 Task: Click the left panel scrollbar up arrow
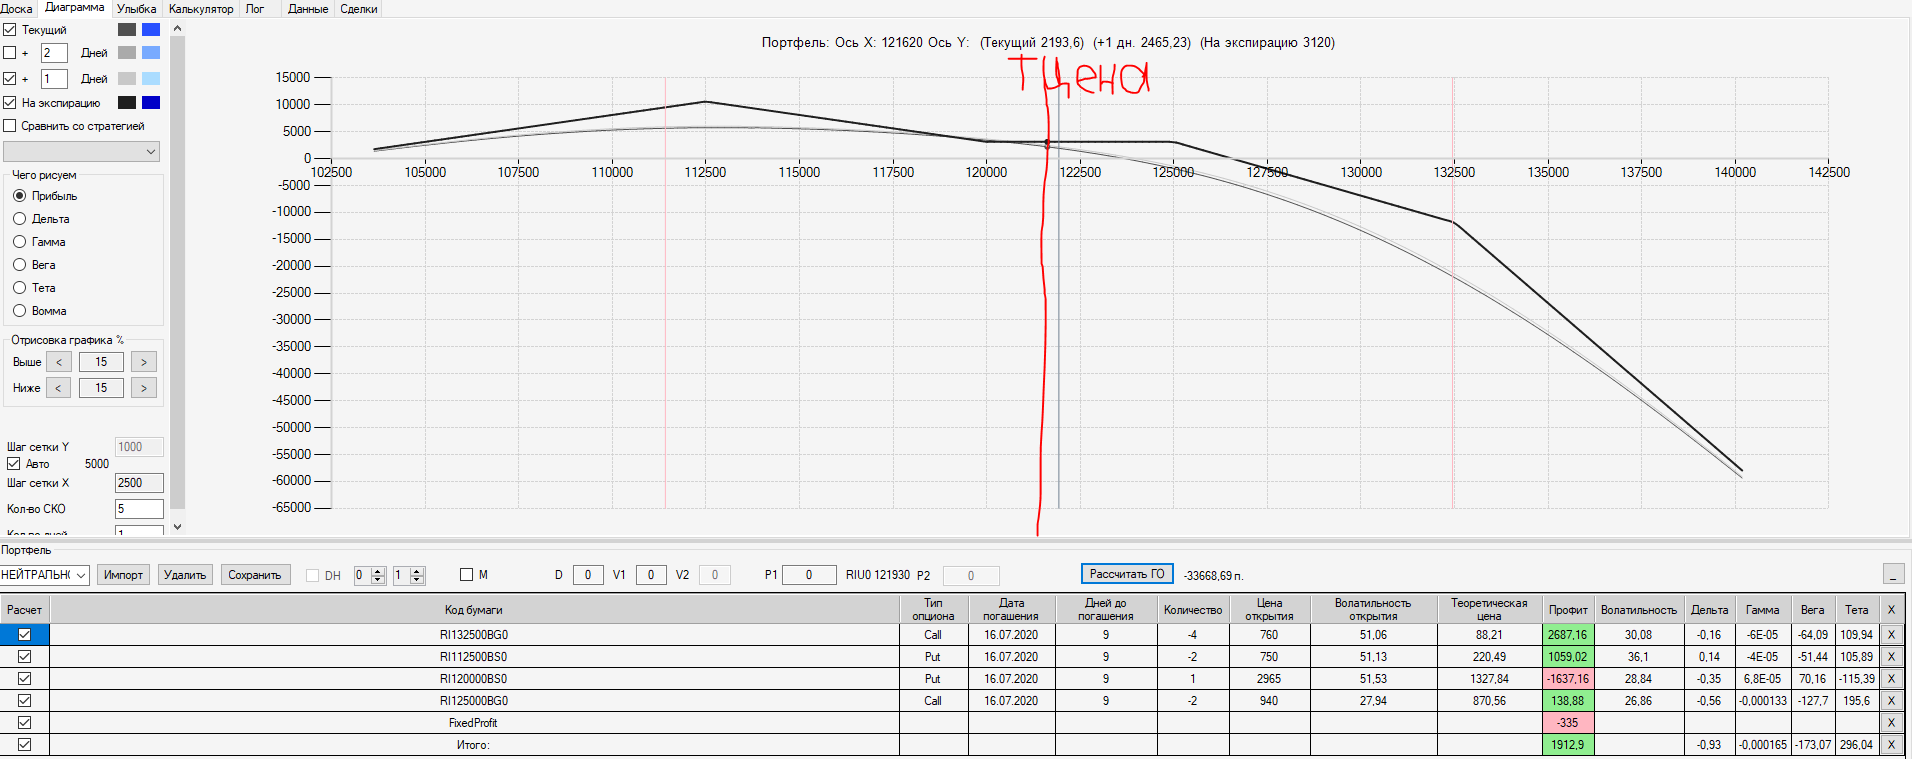tap(177, 28)
